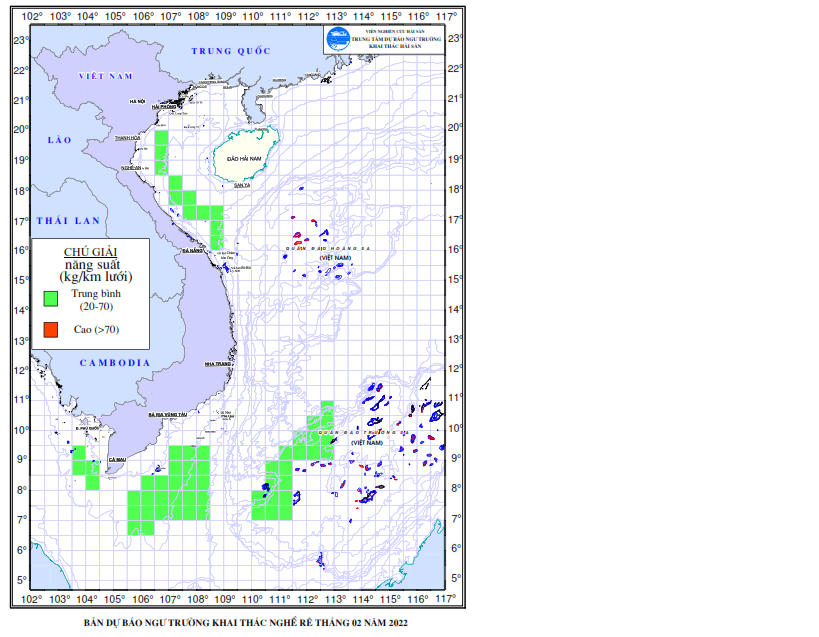The image size is (819, 637).
Task: Click the Quần đảo Hoàng Sa label
Action: [328, 249]
